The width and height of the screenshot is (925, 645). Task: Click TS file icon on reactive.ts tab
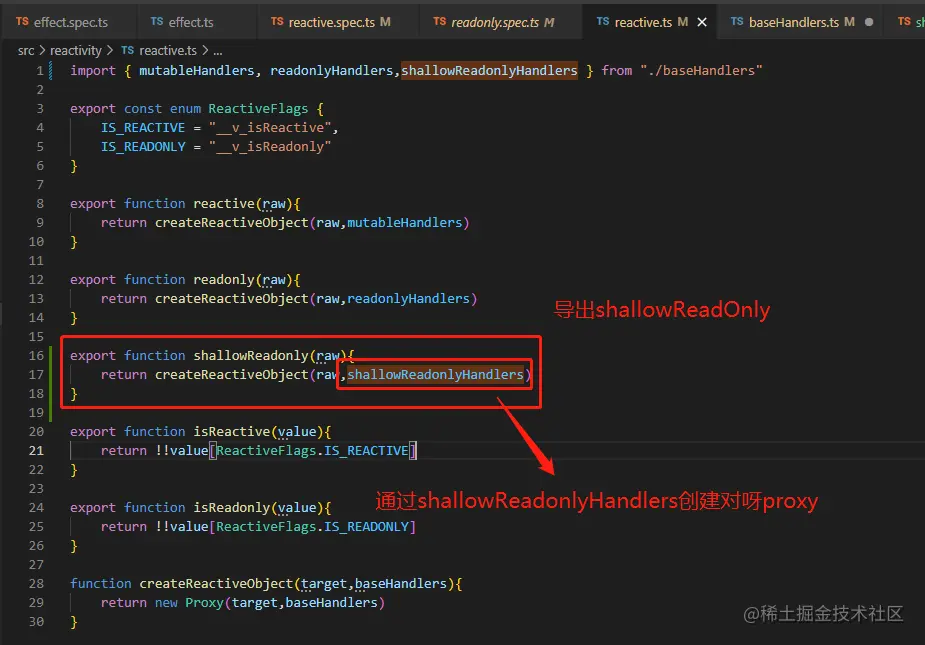coord(603,22)
